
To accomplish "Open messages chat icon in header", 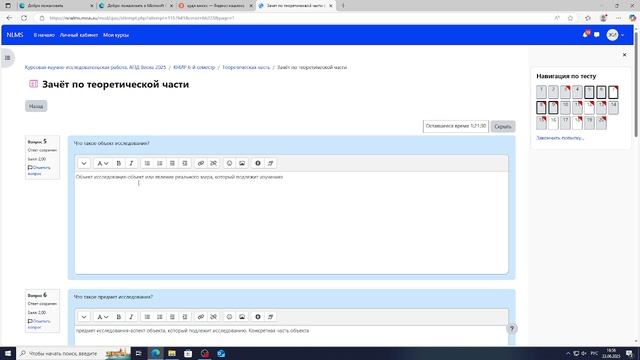I will (597, 35).
